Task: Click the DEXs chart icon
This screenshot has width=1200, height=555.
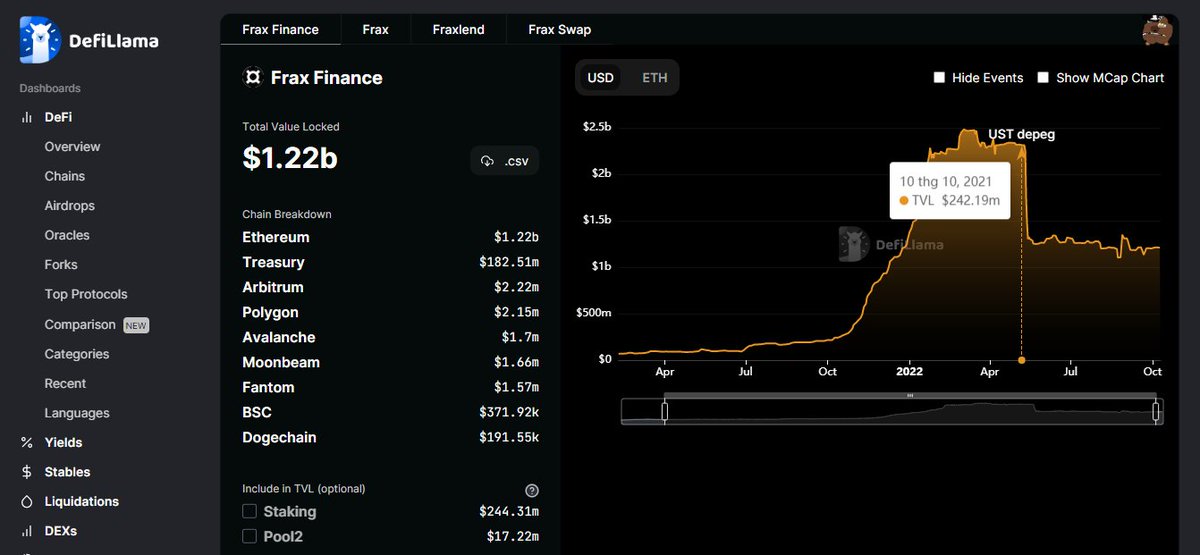Action: tap(27, 531)
